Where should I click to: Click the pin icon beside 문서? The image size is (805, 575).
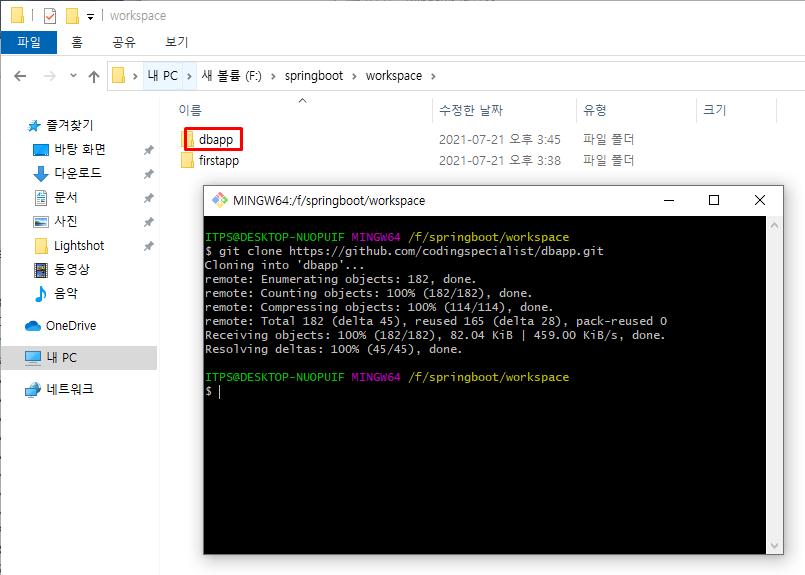(148, 198)
